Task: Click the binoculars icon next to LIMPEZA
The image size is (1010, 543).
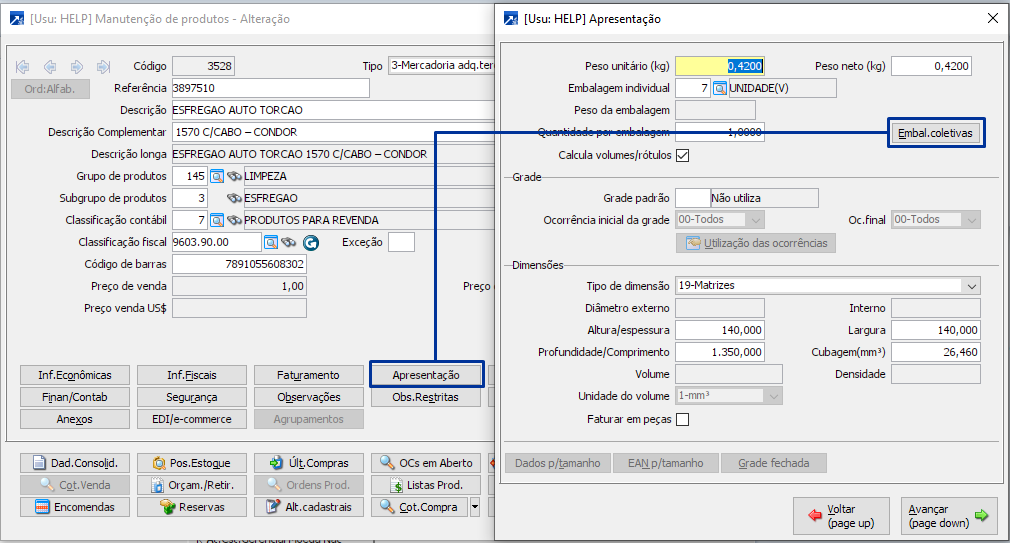Action: pos(234,176)
